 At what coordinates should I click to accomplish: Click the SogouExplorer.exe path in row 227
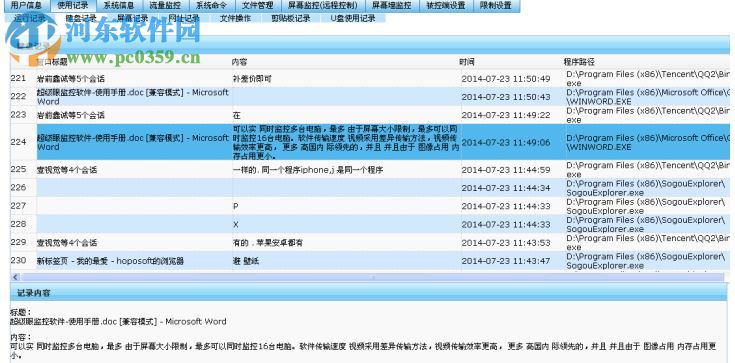click(646, 206)
